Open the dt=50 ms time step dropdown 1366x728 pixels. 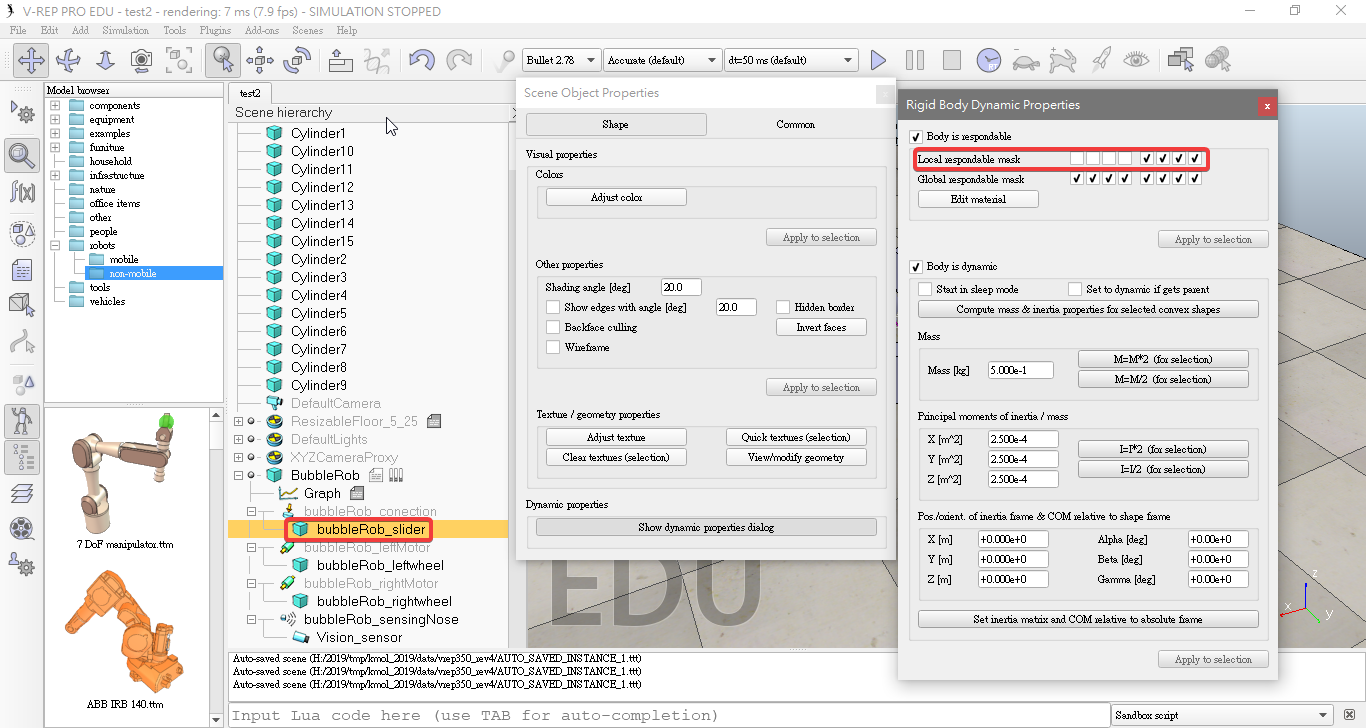790,60
